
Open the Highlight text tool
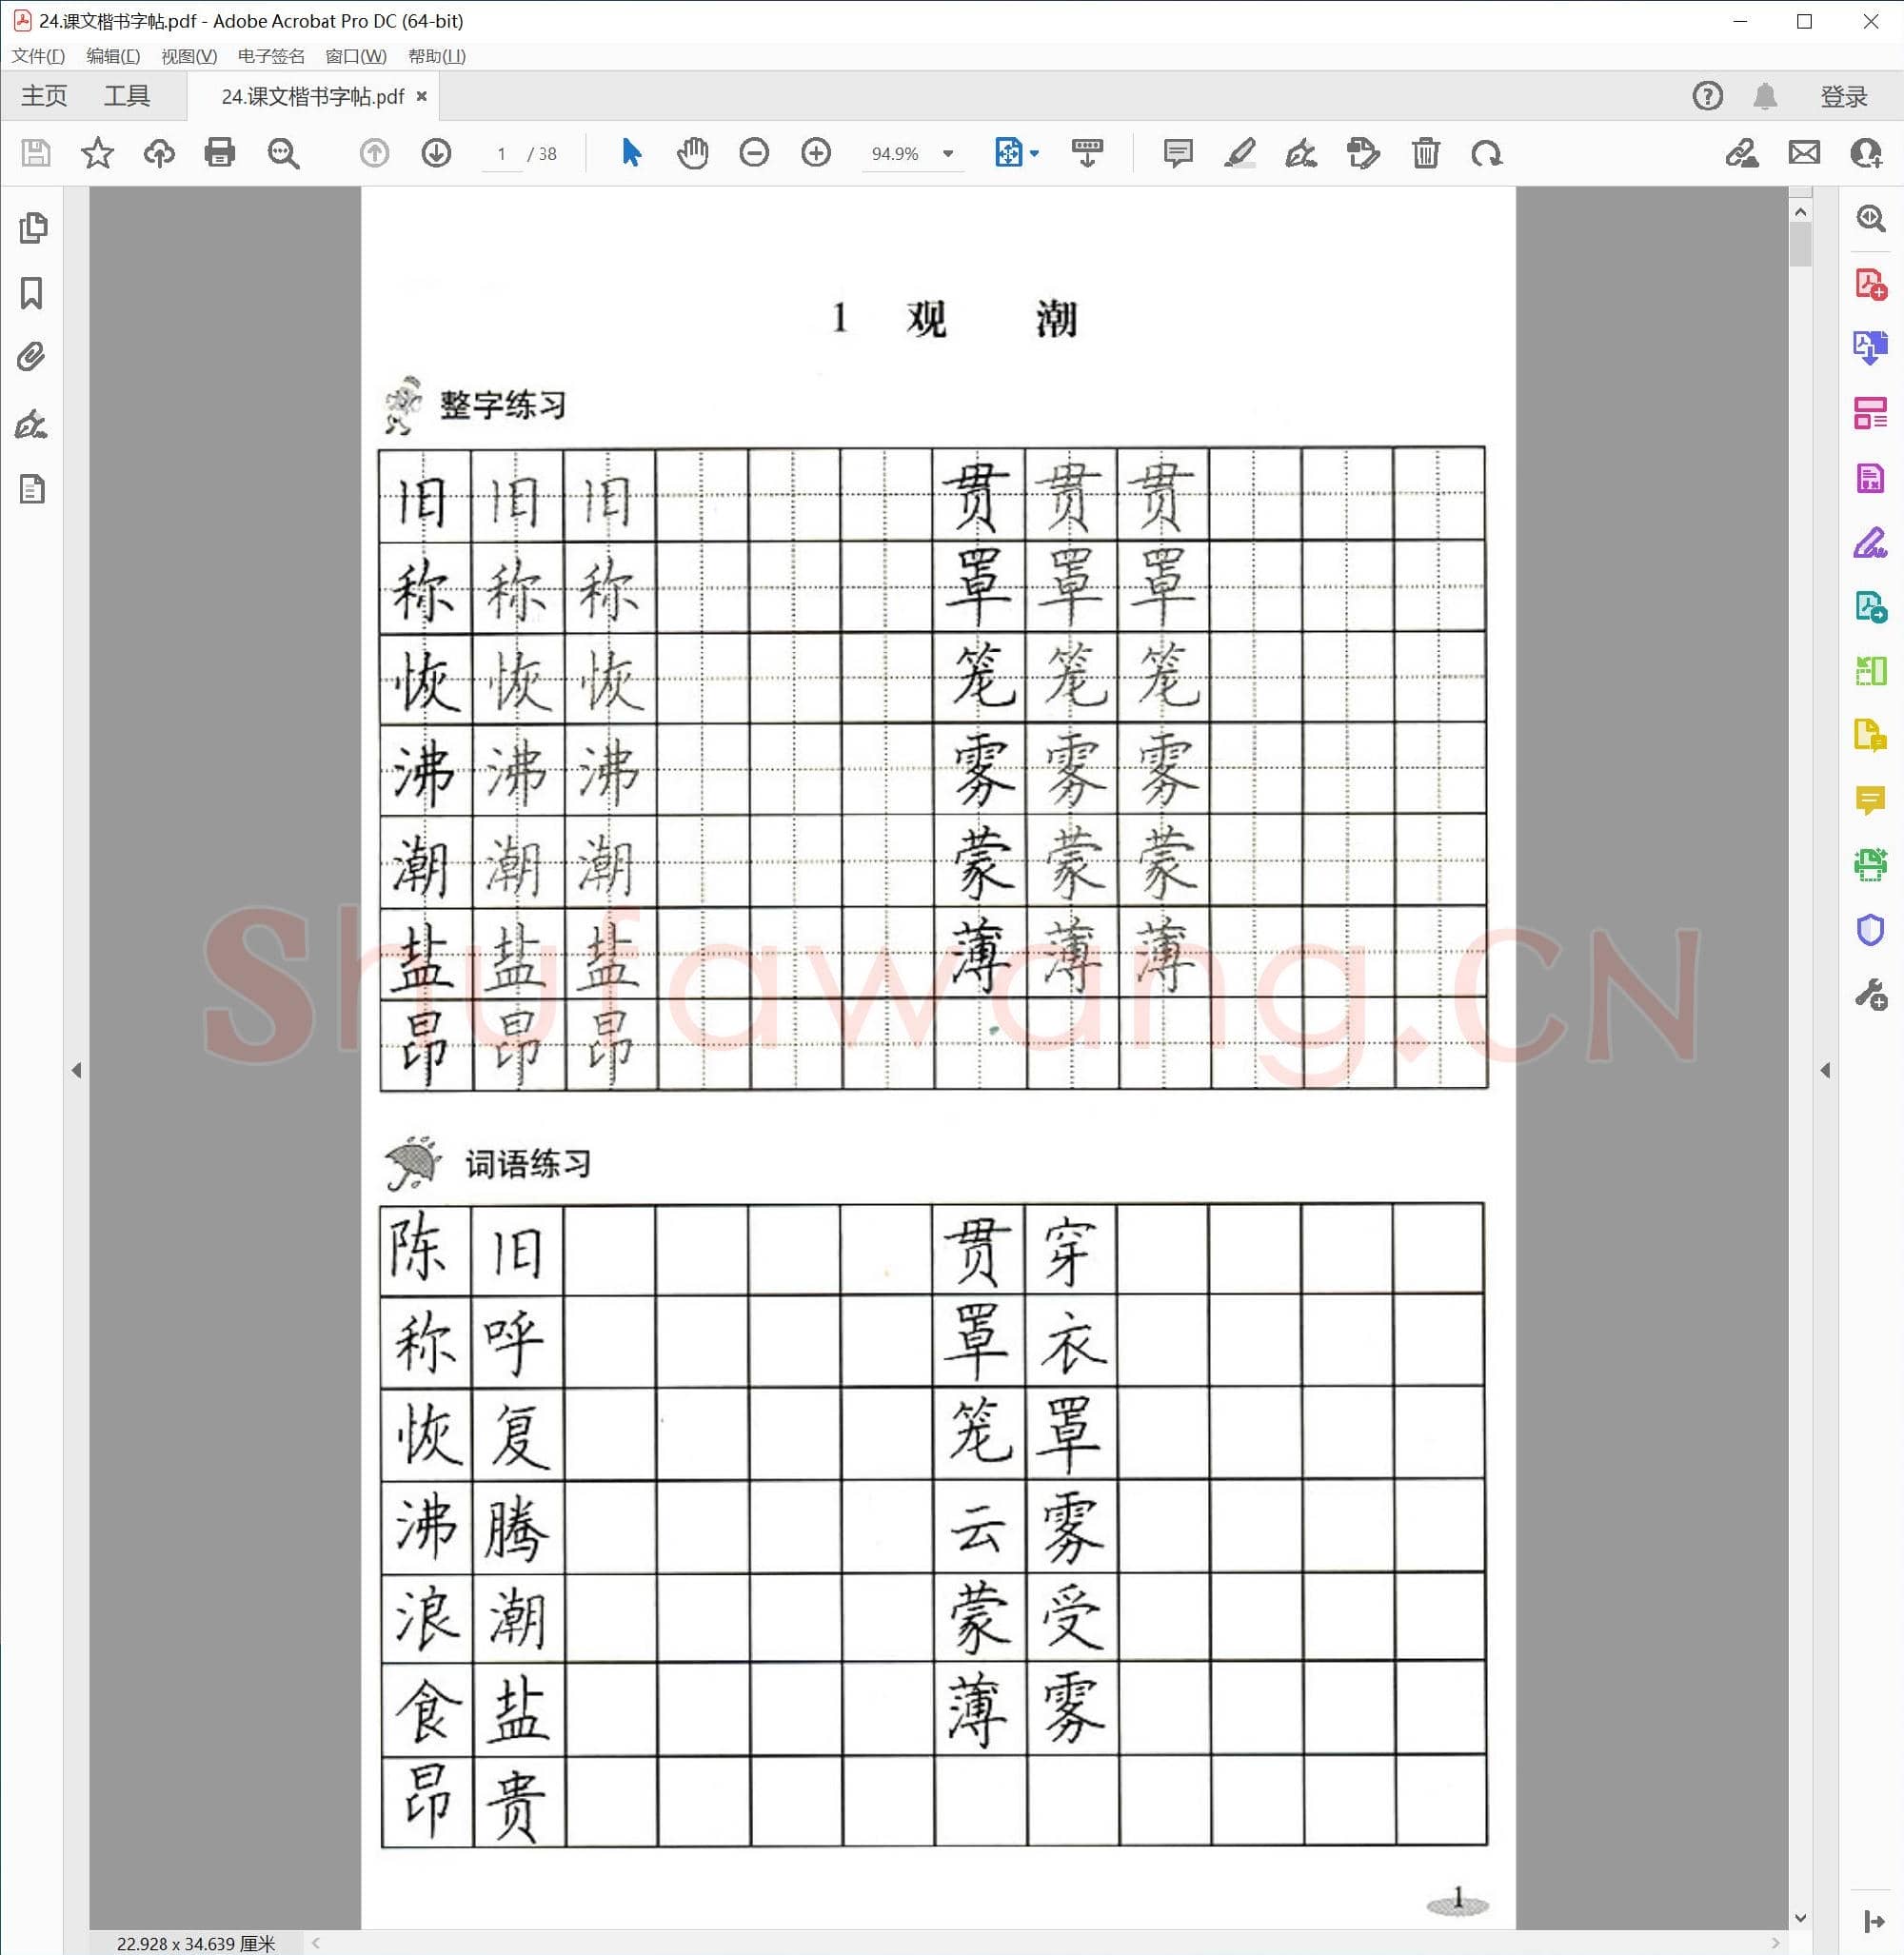1241,153
